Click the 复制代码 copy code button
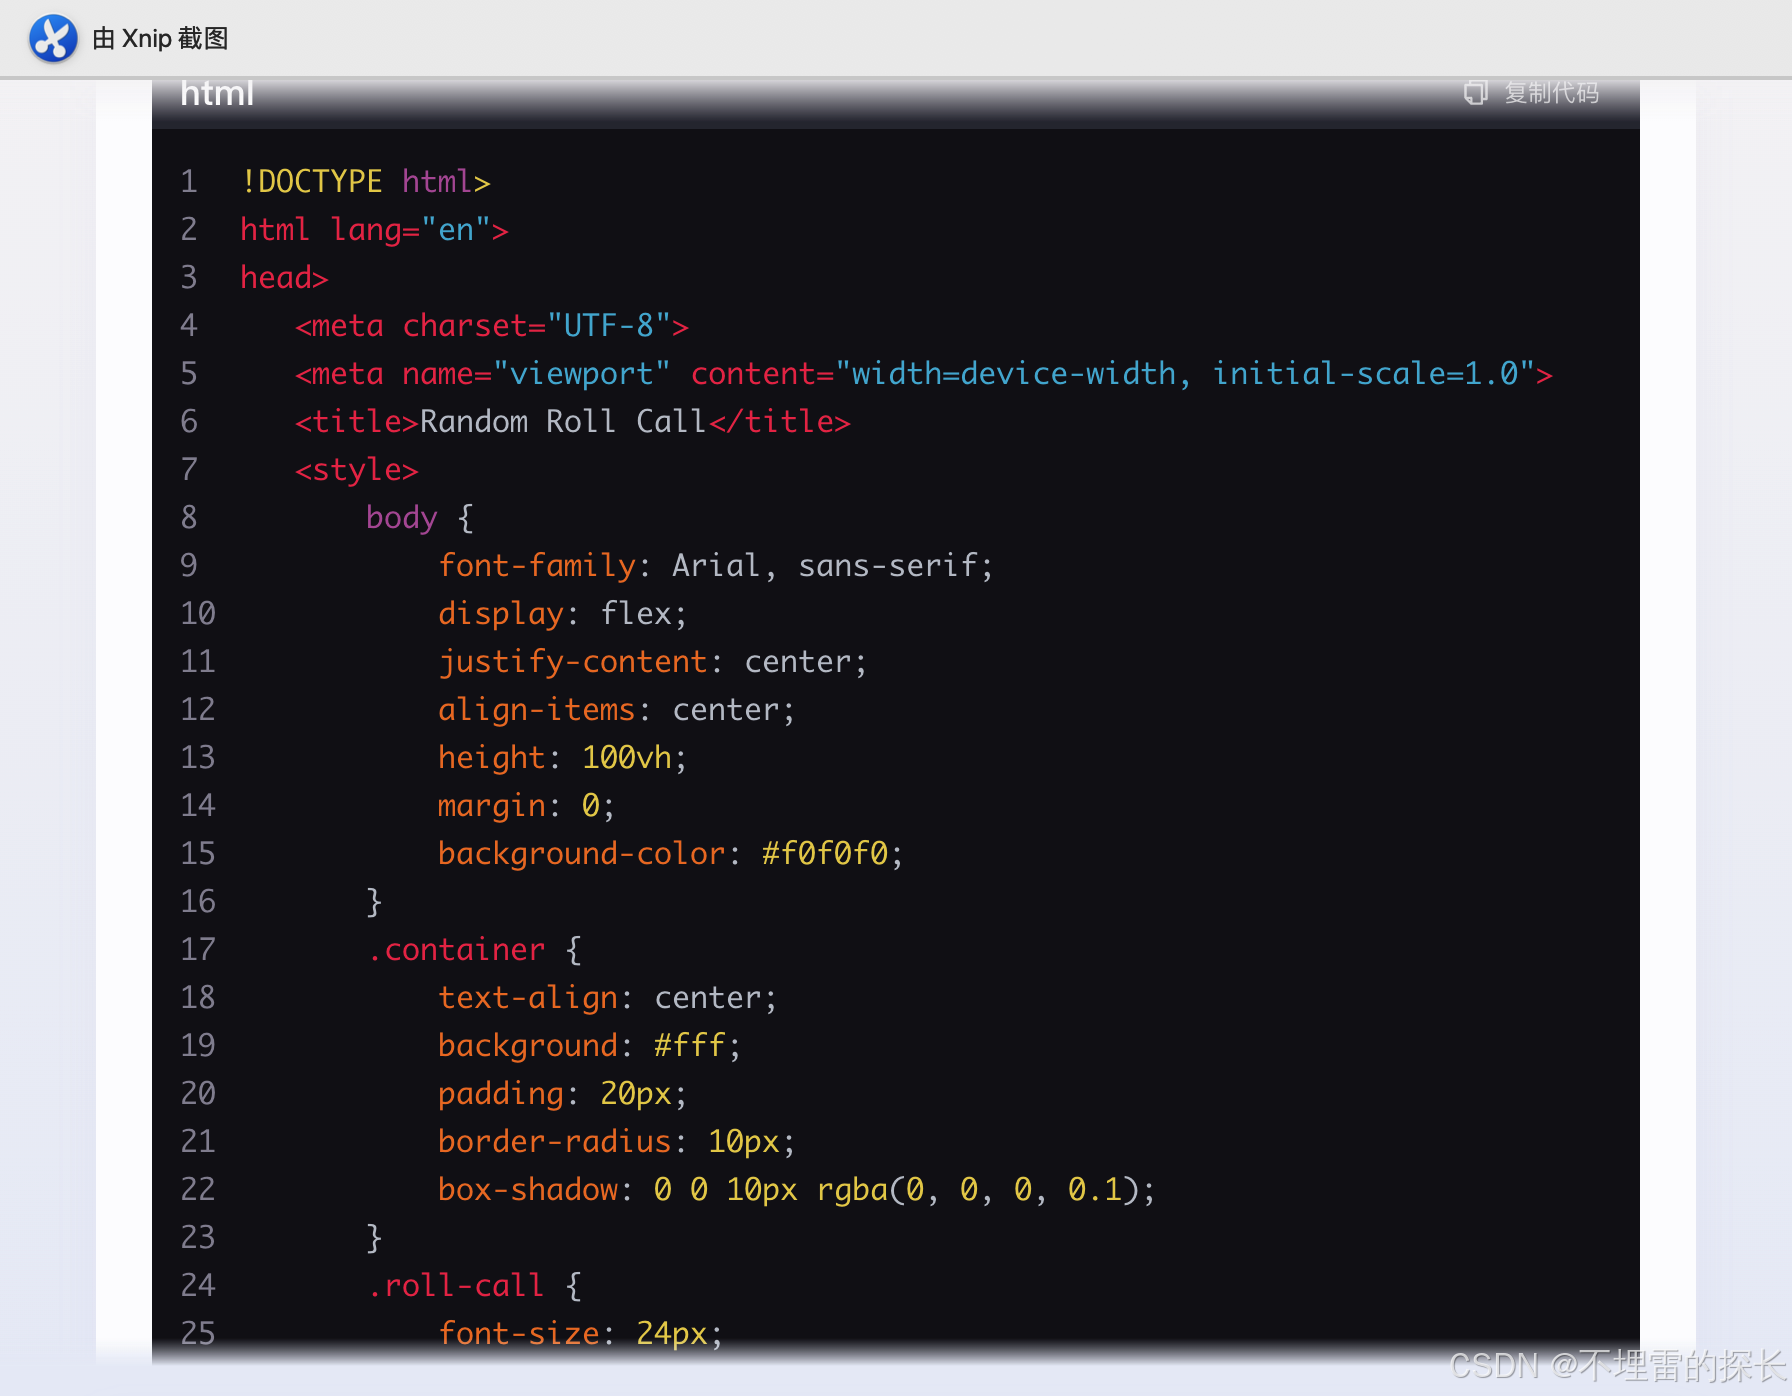 pyautogui.click(x=1532, y=93)
